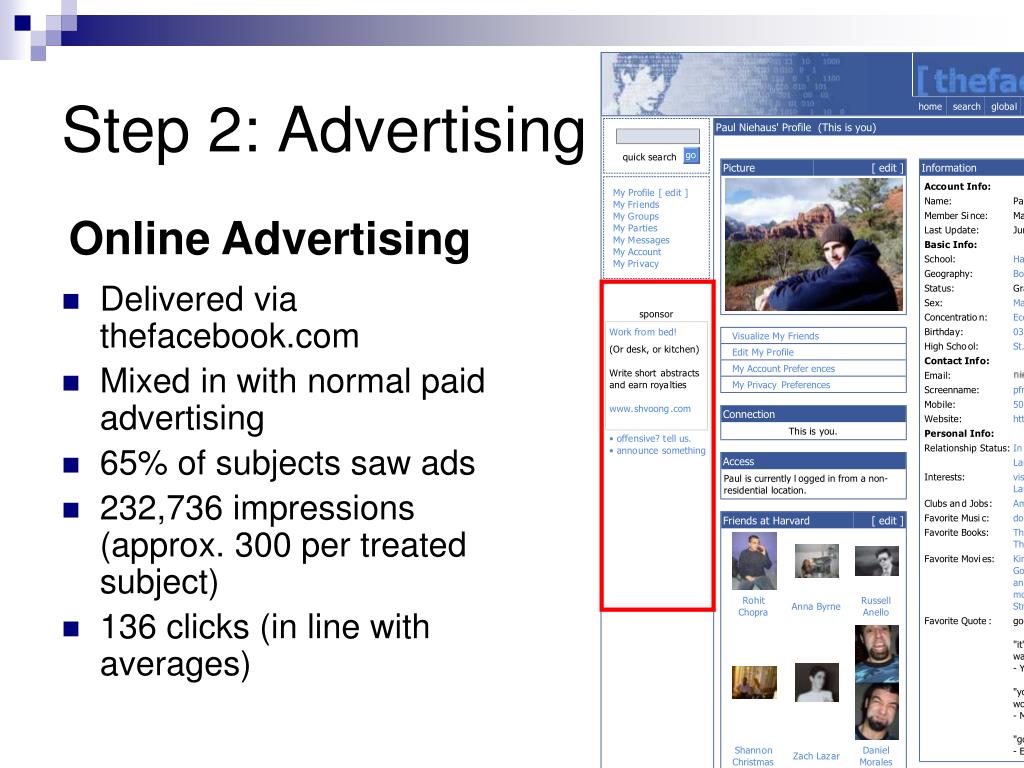Open My Friends sidebar link

tap(635, 204)
